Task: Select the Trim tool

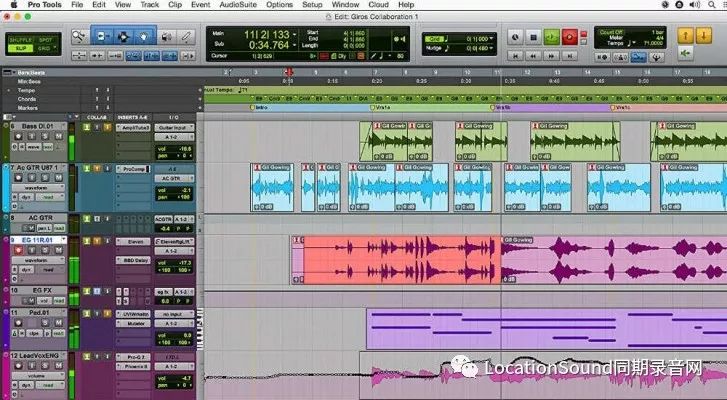Action: (x=102, y=36)
